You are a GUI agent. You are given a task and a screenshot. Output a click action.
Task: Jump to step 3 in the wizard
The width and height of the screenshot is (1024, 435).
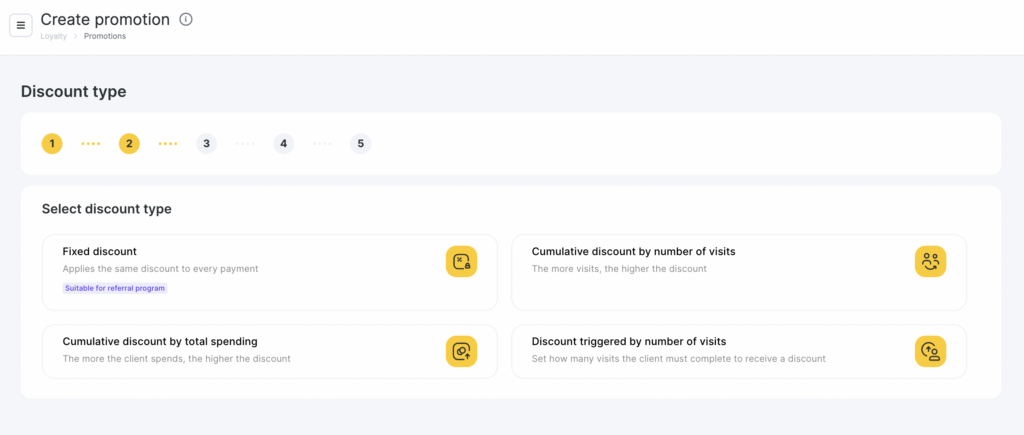(x=206, y=144)
